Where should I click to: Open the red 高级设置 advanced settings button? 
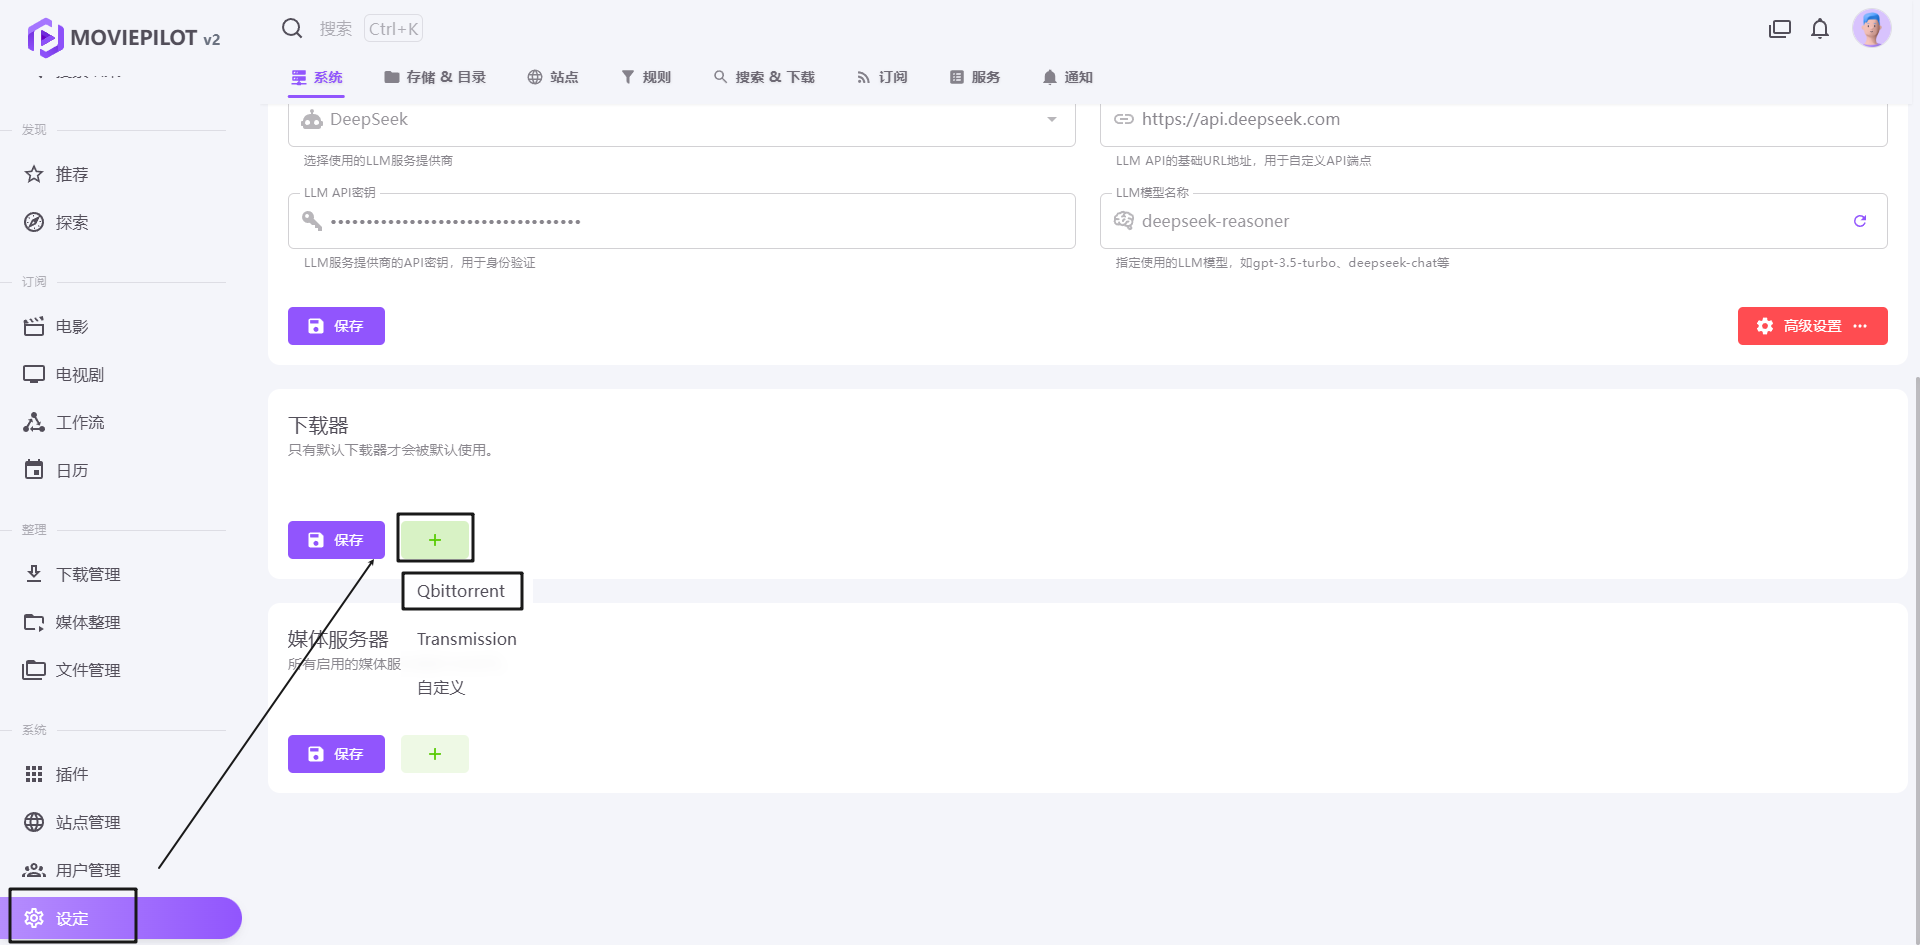coord(1811,326)
